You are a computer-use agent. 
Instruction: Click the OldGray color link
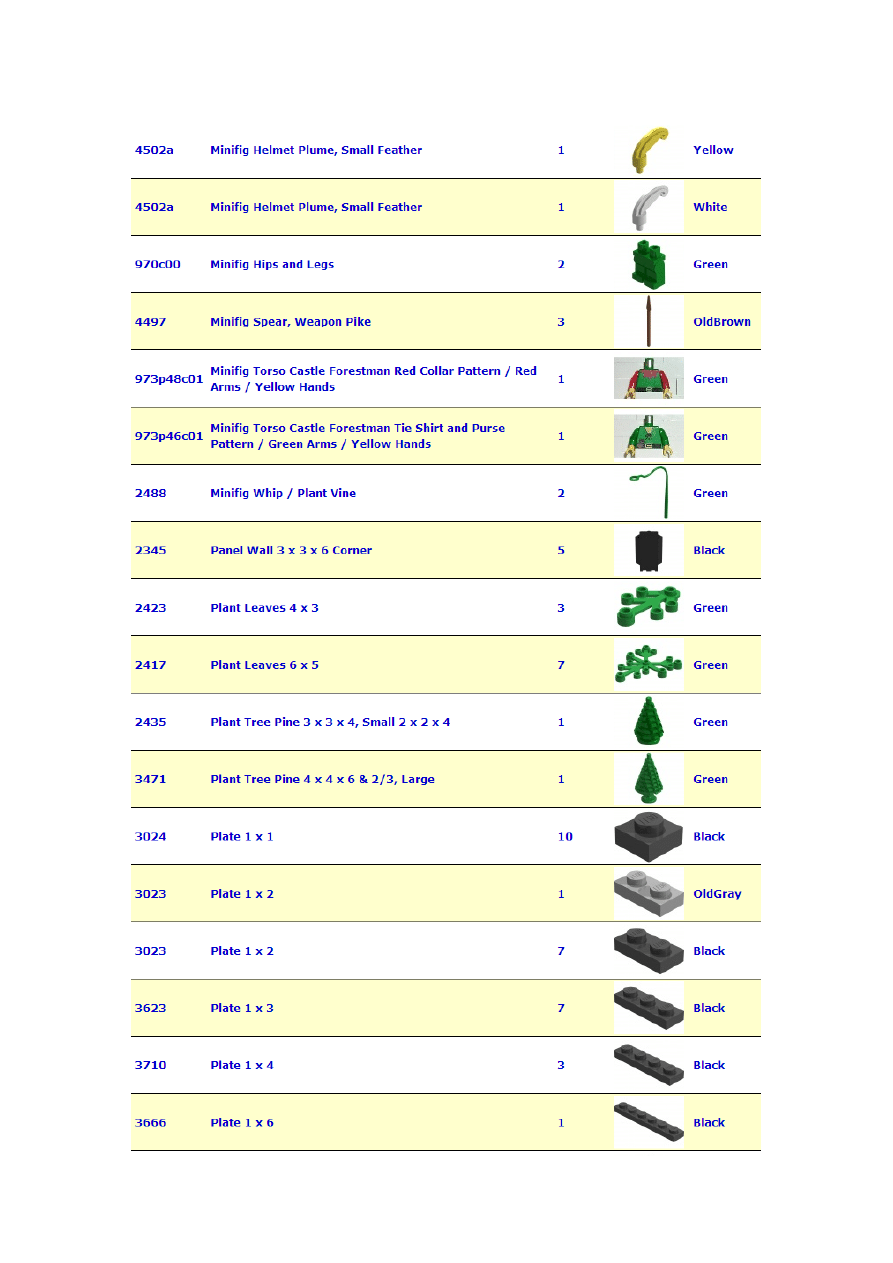click(x=717, y=894)
